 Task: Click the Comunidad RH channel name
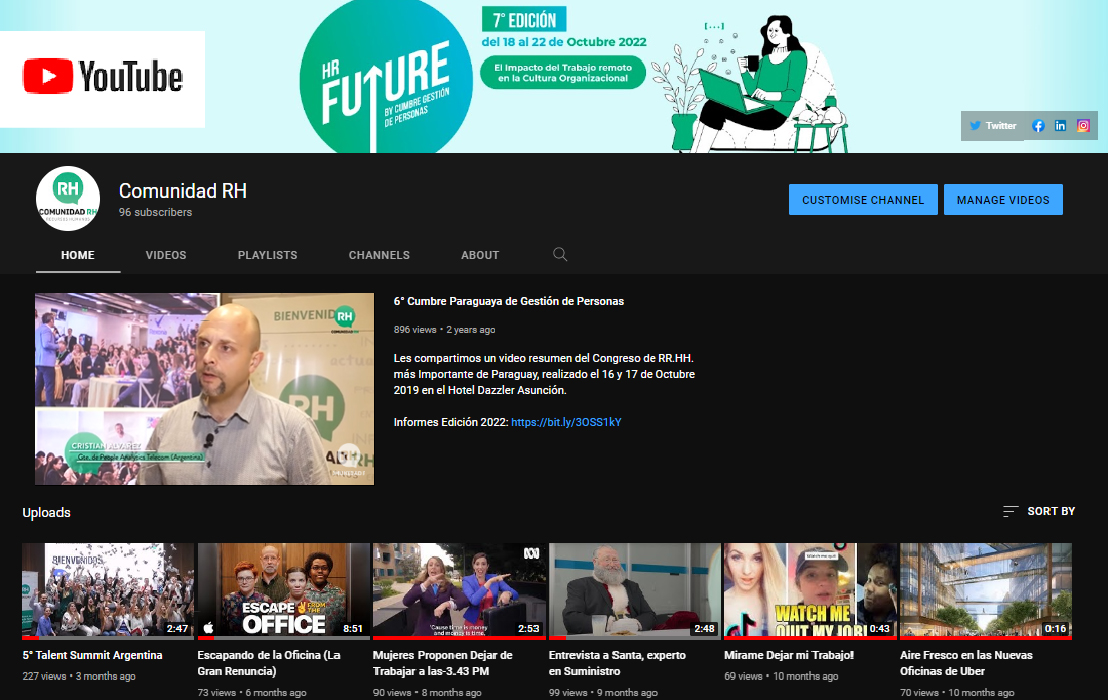pos(183,191)
